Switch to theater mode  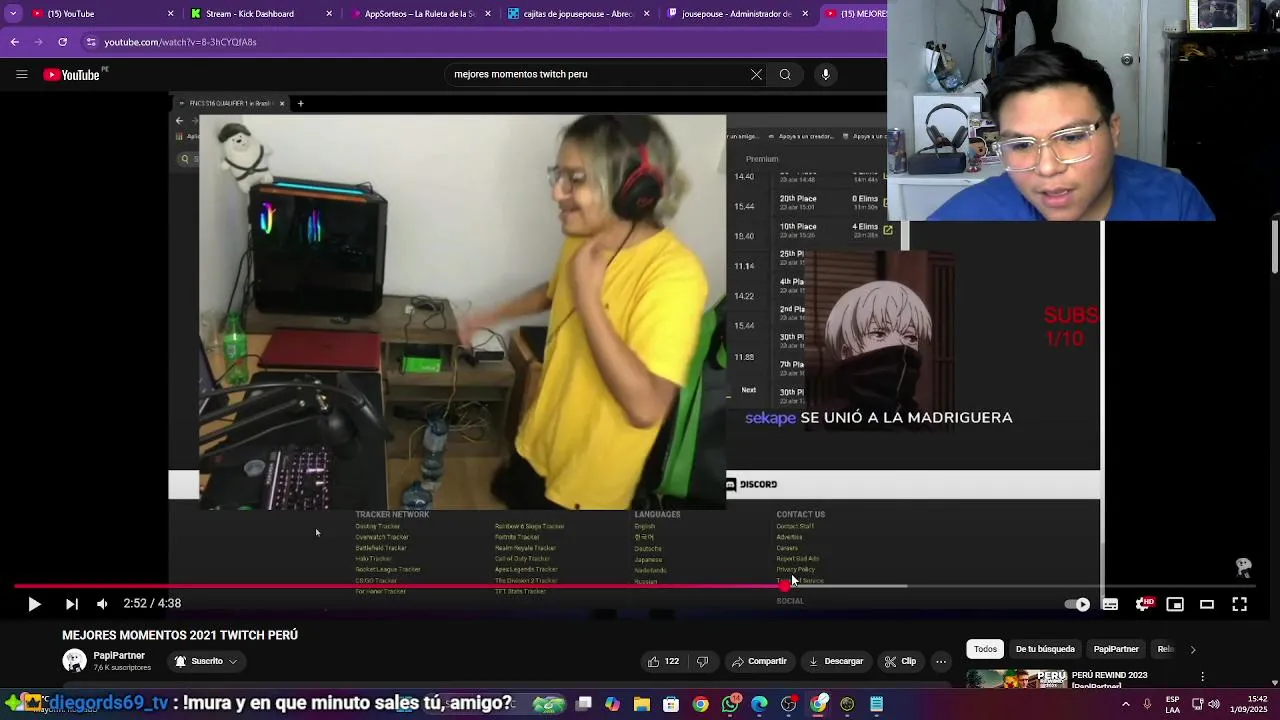coord(1207,604)
